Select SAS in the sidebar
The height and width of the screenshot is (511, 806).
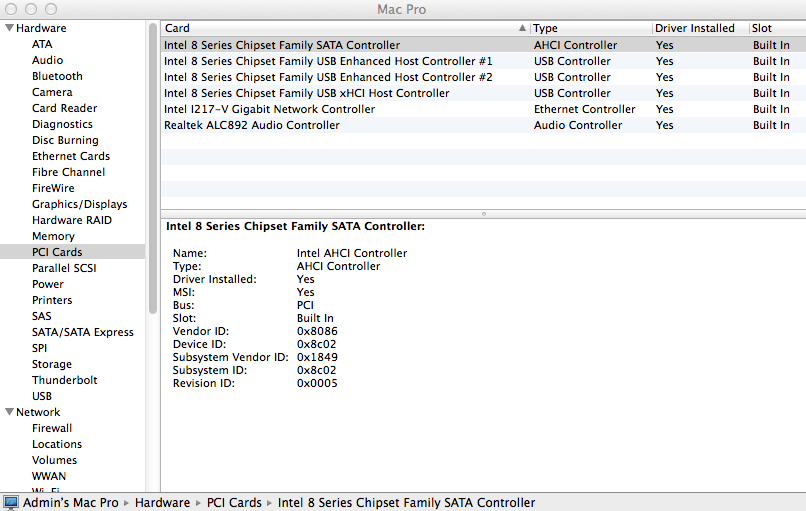pyautogui.click(x=42, y=316)
